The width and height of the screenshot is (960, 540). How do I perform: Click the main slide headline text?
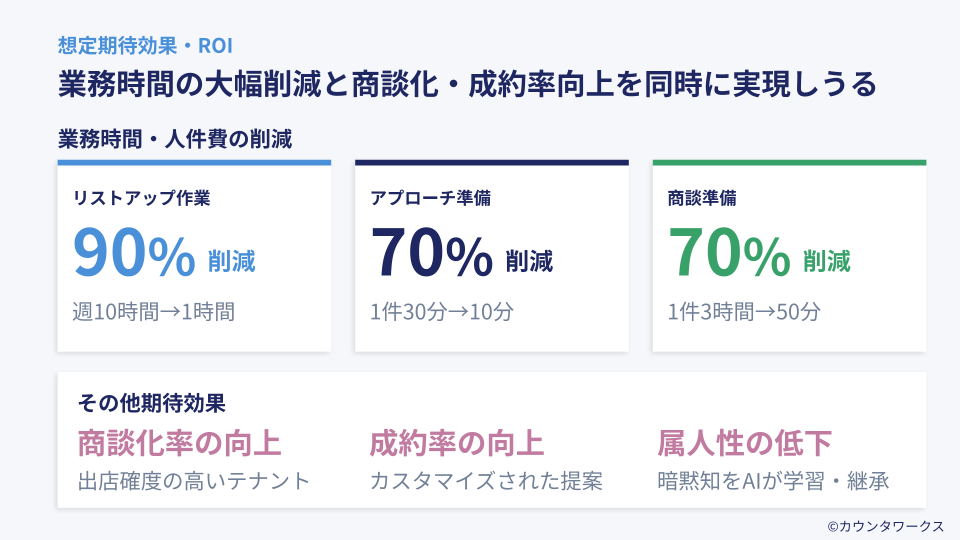coord(467,84)
